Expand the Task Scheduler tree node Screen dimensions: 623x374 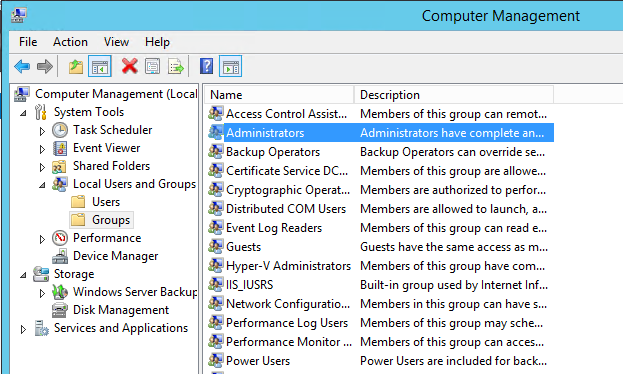point(42,131)
